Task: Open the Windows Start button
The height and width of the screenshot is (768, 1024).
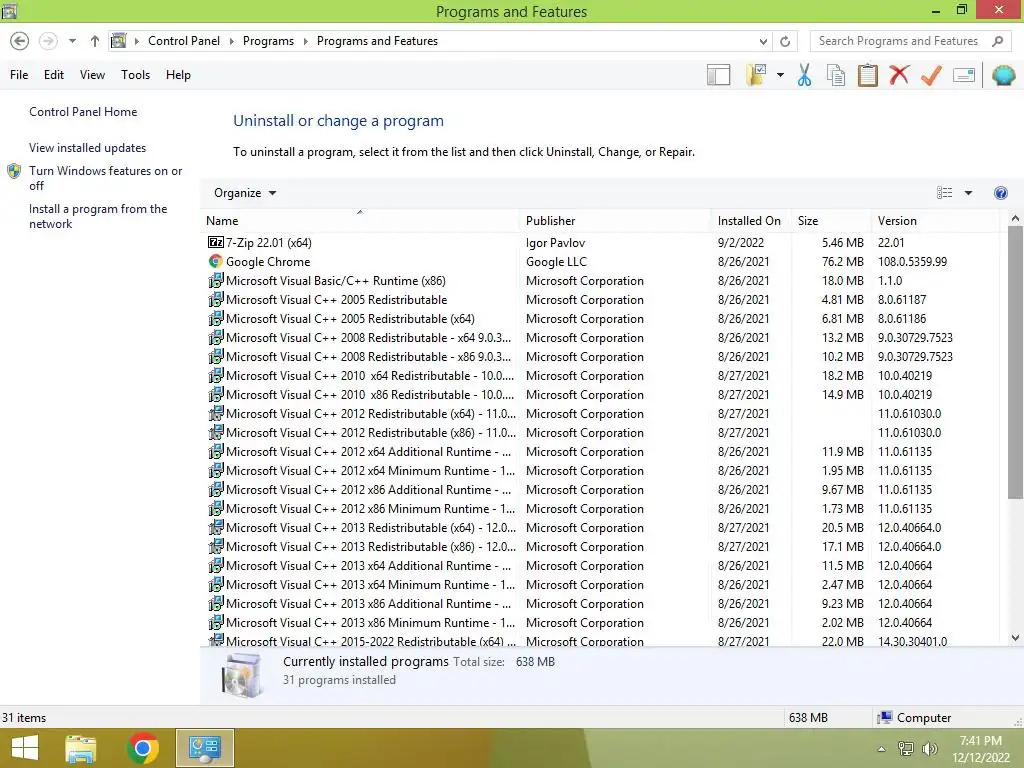Action: click(x=25, y=748)
